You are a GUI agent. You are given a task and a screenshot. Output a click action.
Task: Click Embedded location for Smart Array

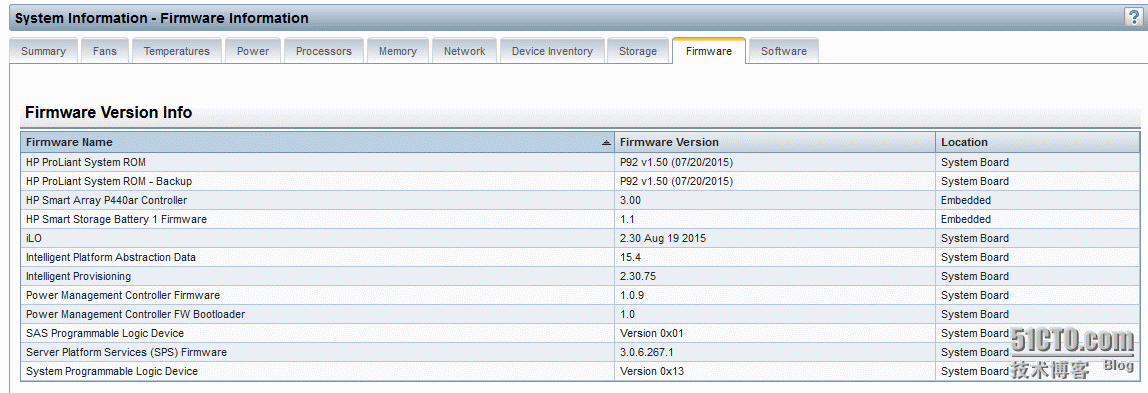[966, 200]
